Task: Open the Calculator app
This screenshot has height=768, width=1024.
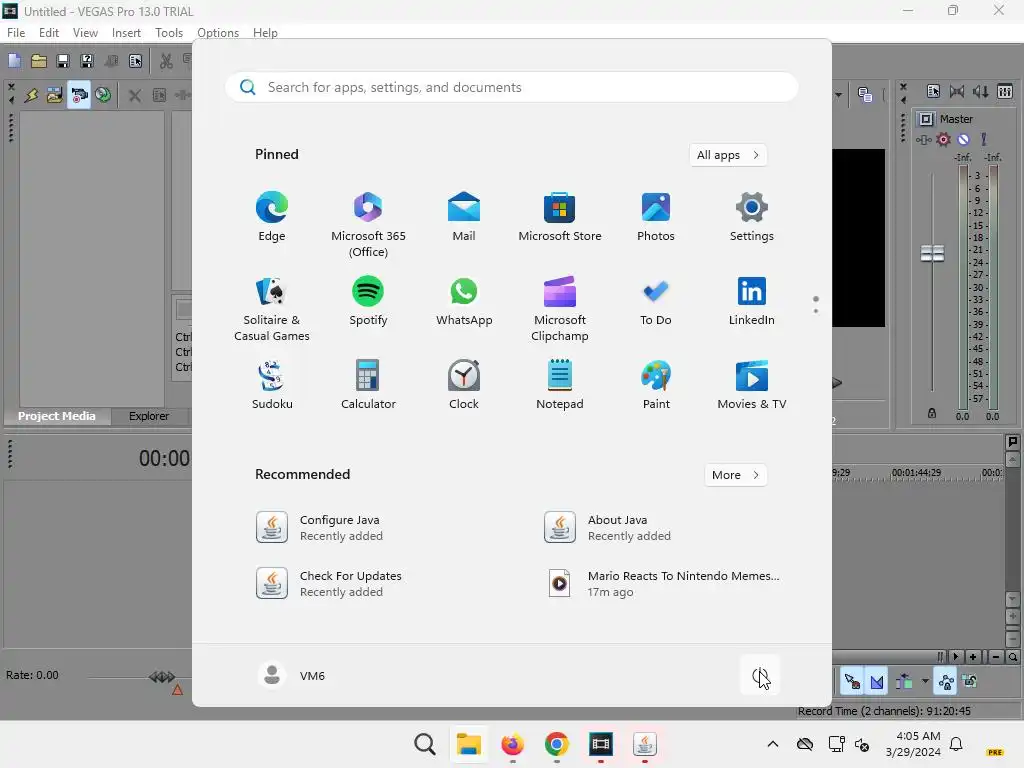Action: [x=368, y=385]
